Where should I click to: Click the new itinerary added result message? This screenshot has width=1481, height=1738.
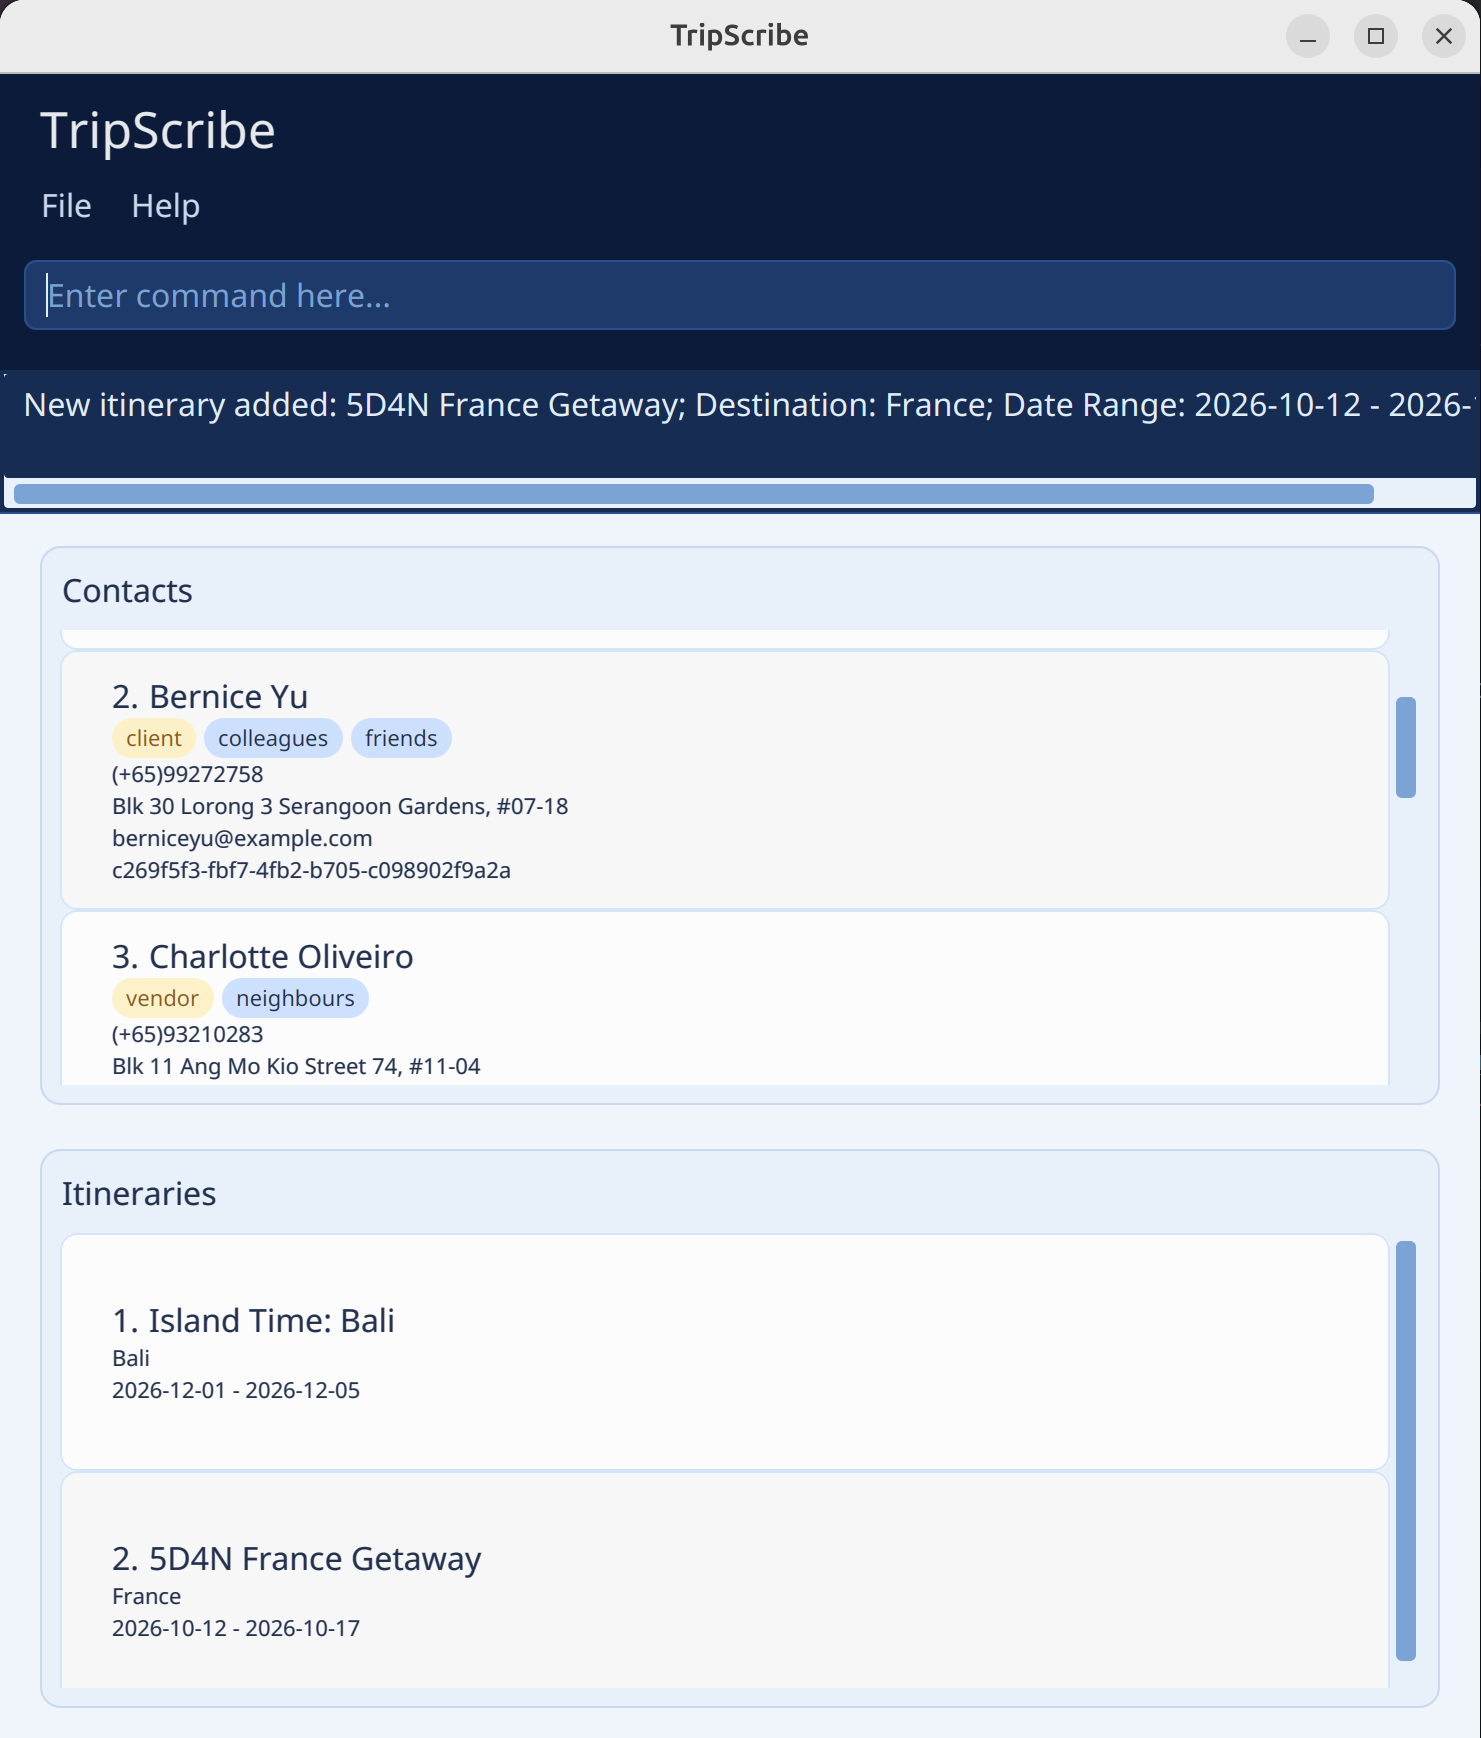[739, 405]
